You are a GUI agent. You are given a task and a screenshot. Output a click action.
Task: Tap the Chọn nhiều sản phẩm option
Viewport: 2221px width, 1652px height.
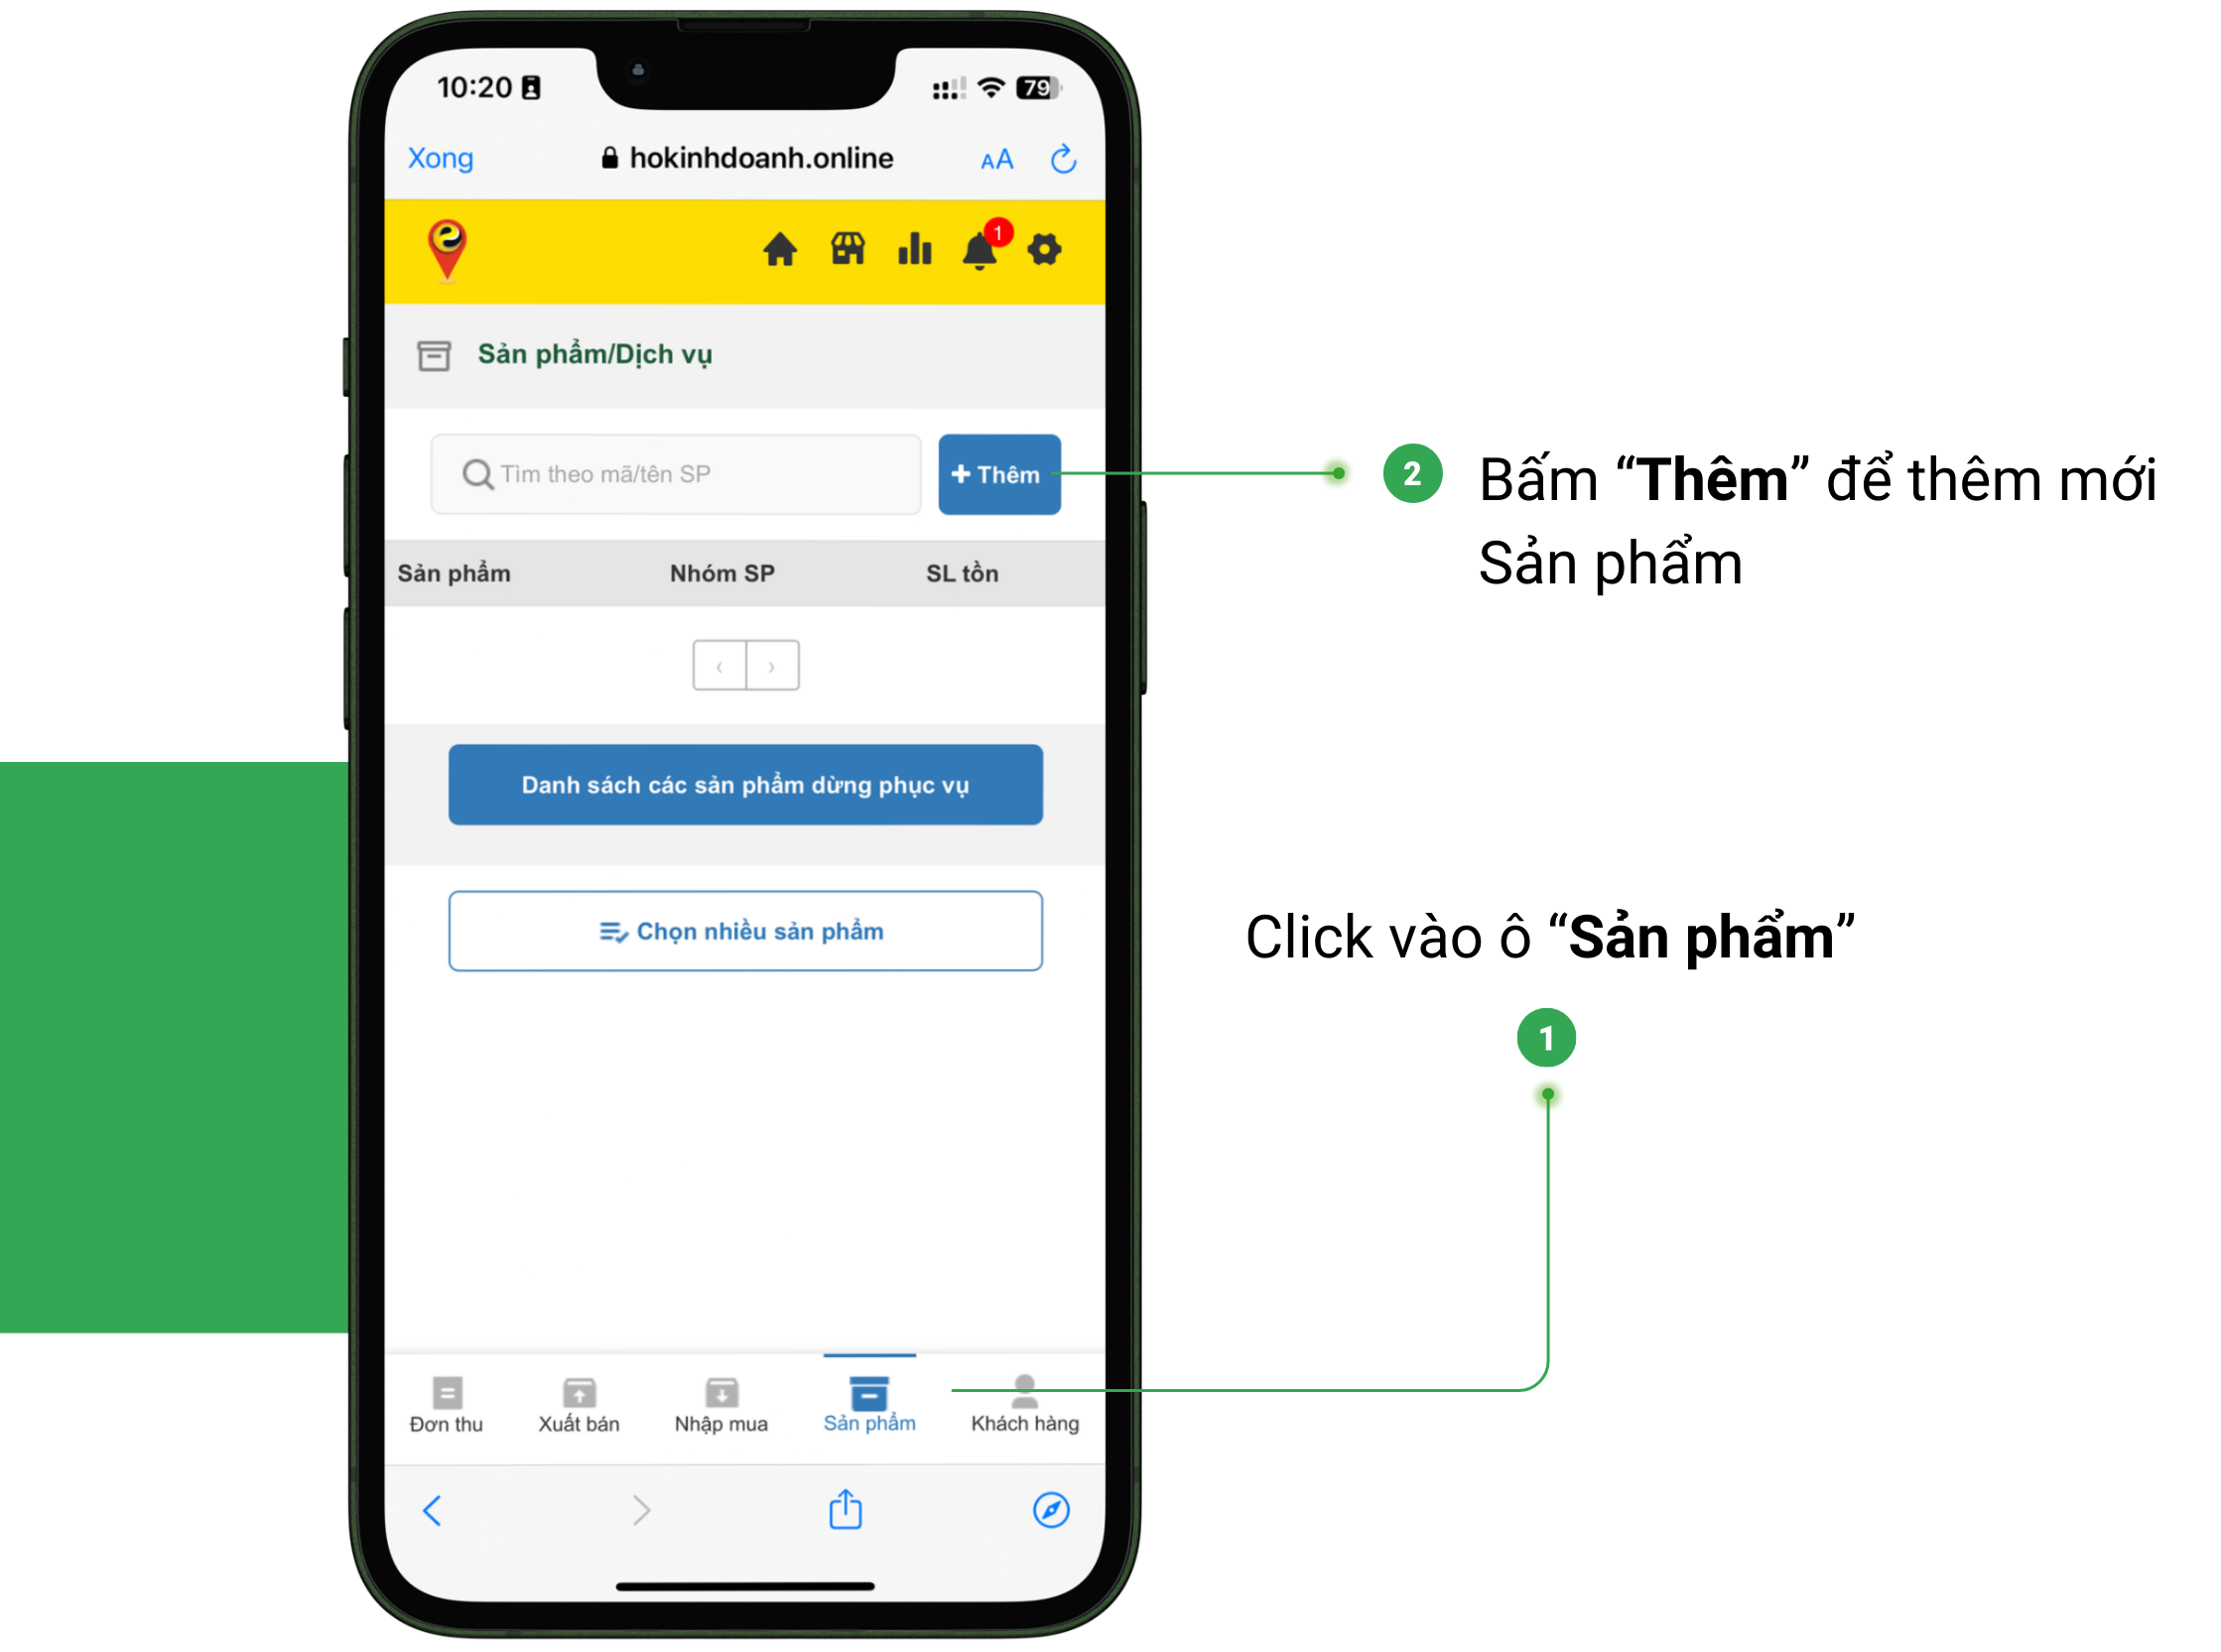pos(744,932)
